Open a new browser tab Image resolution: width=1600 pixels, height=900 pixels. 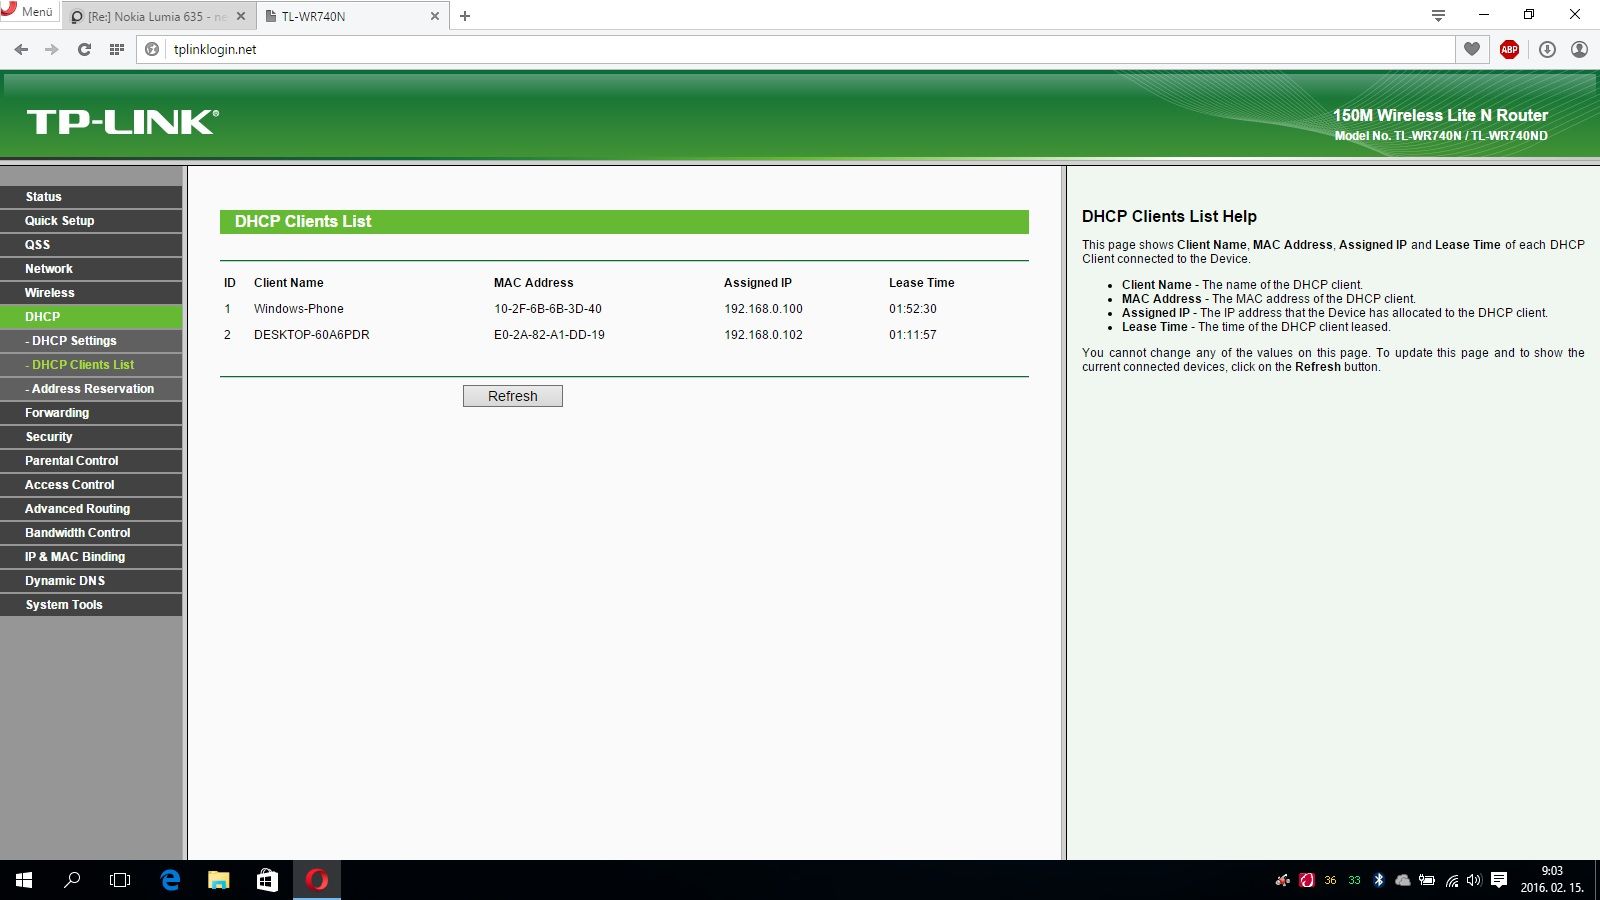pos(465,16)
